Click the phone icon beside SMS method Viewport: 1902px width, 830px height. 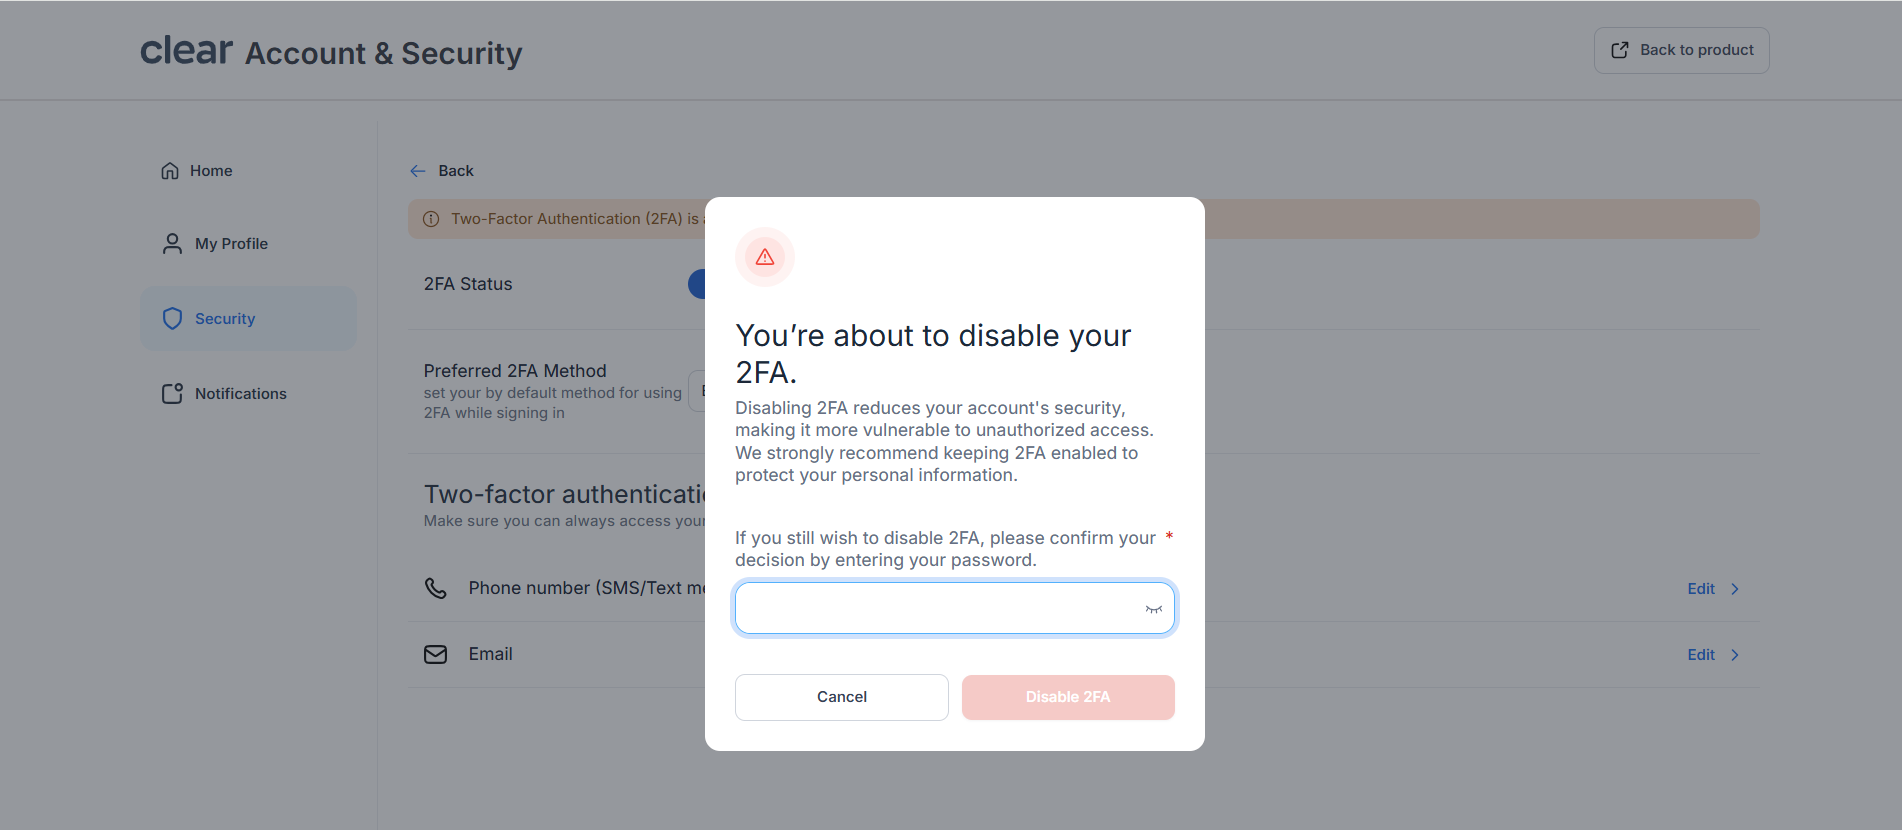[436, 588]
